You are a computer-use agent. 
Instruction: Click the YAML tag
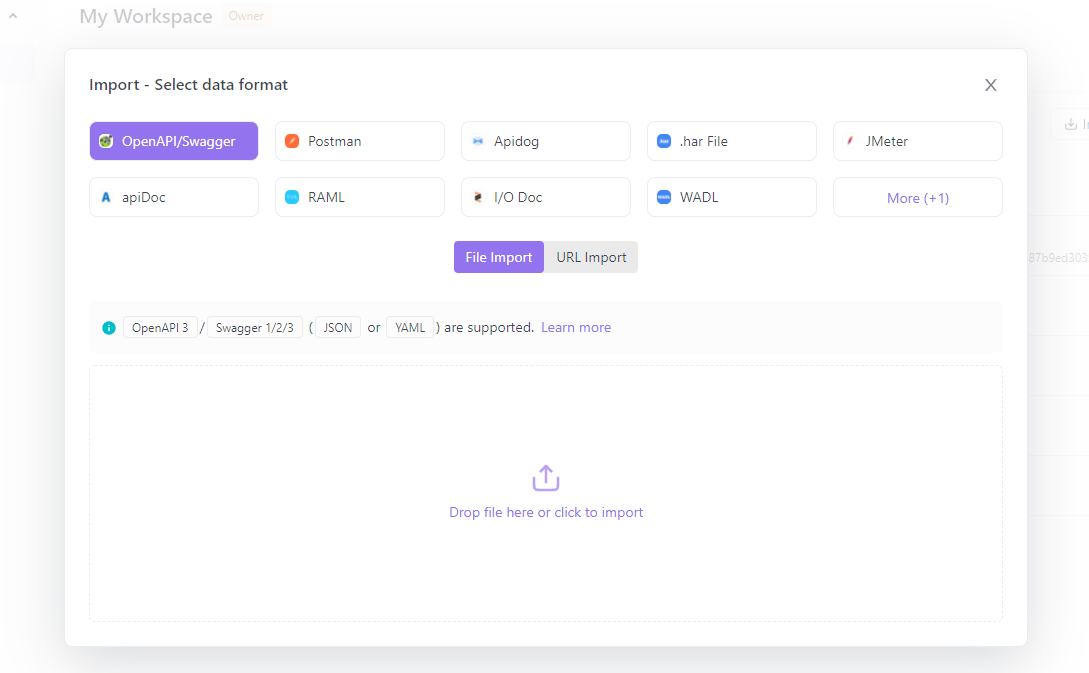point(410,327)
